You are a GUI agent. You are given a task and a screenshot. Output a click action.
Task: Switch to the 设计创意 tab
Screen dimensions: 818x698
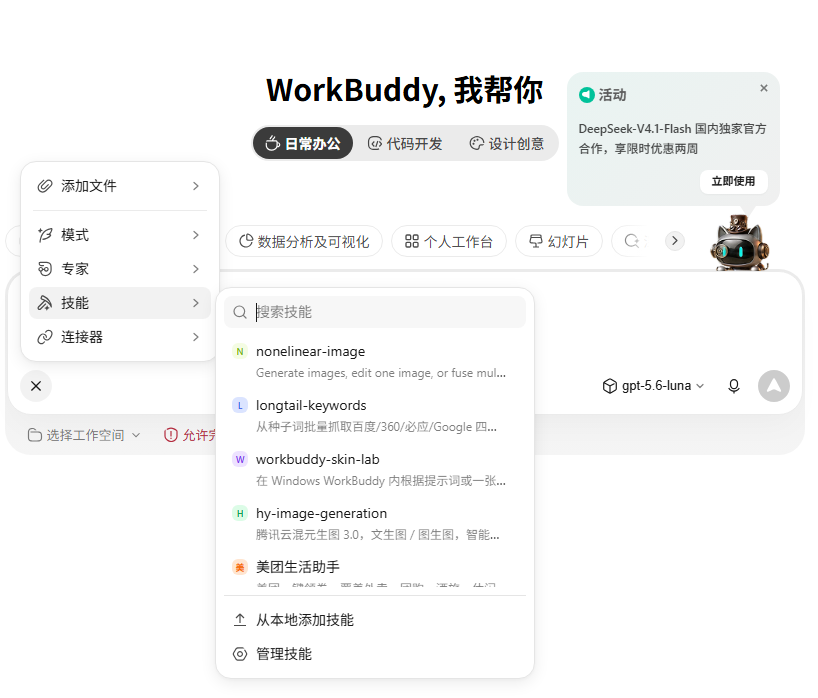coord(507,143)
